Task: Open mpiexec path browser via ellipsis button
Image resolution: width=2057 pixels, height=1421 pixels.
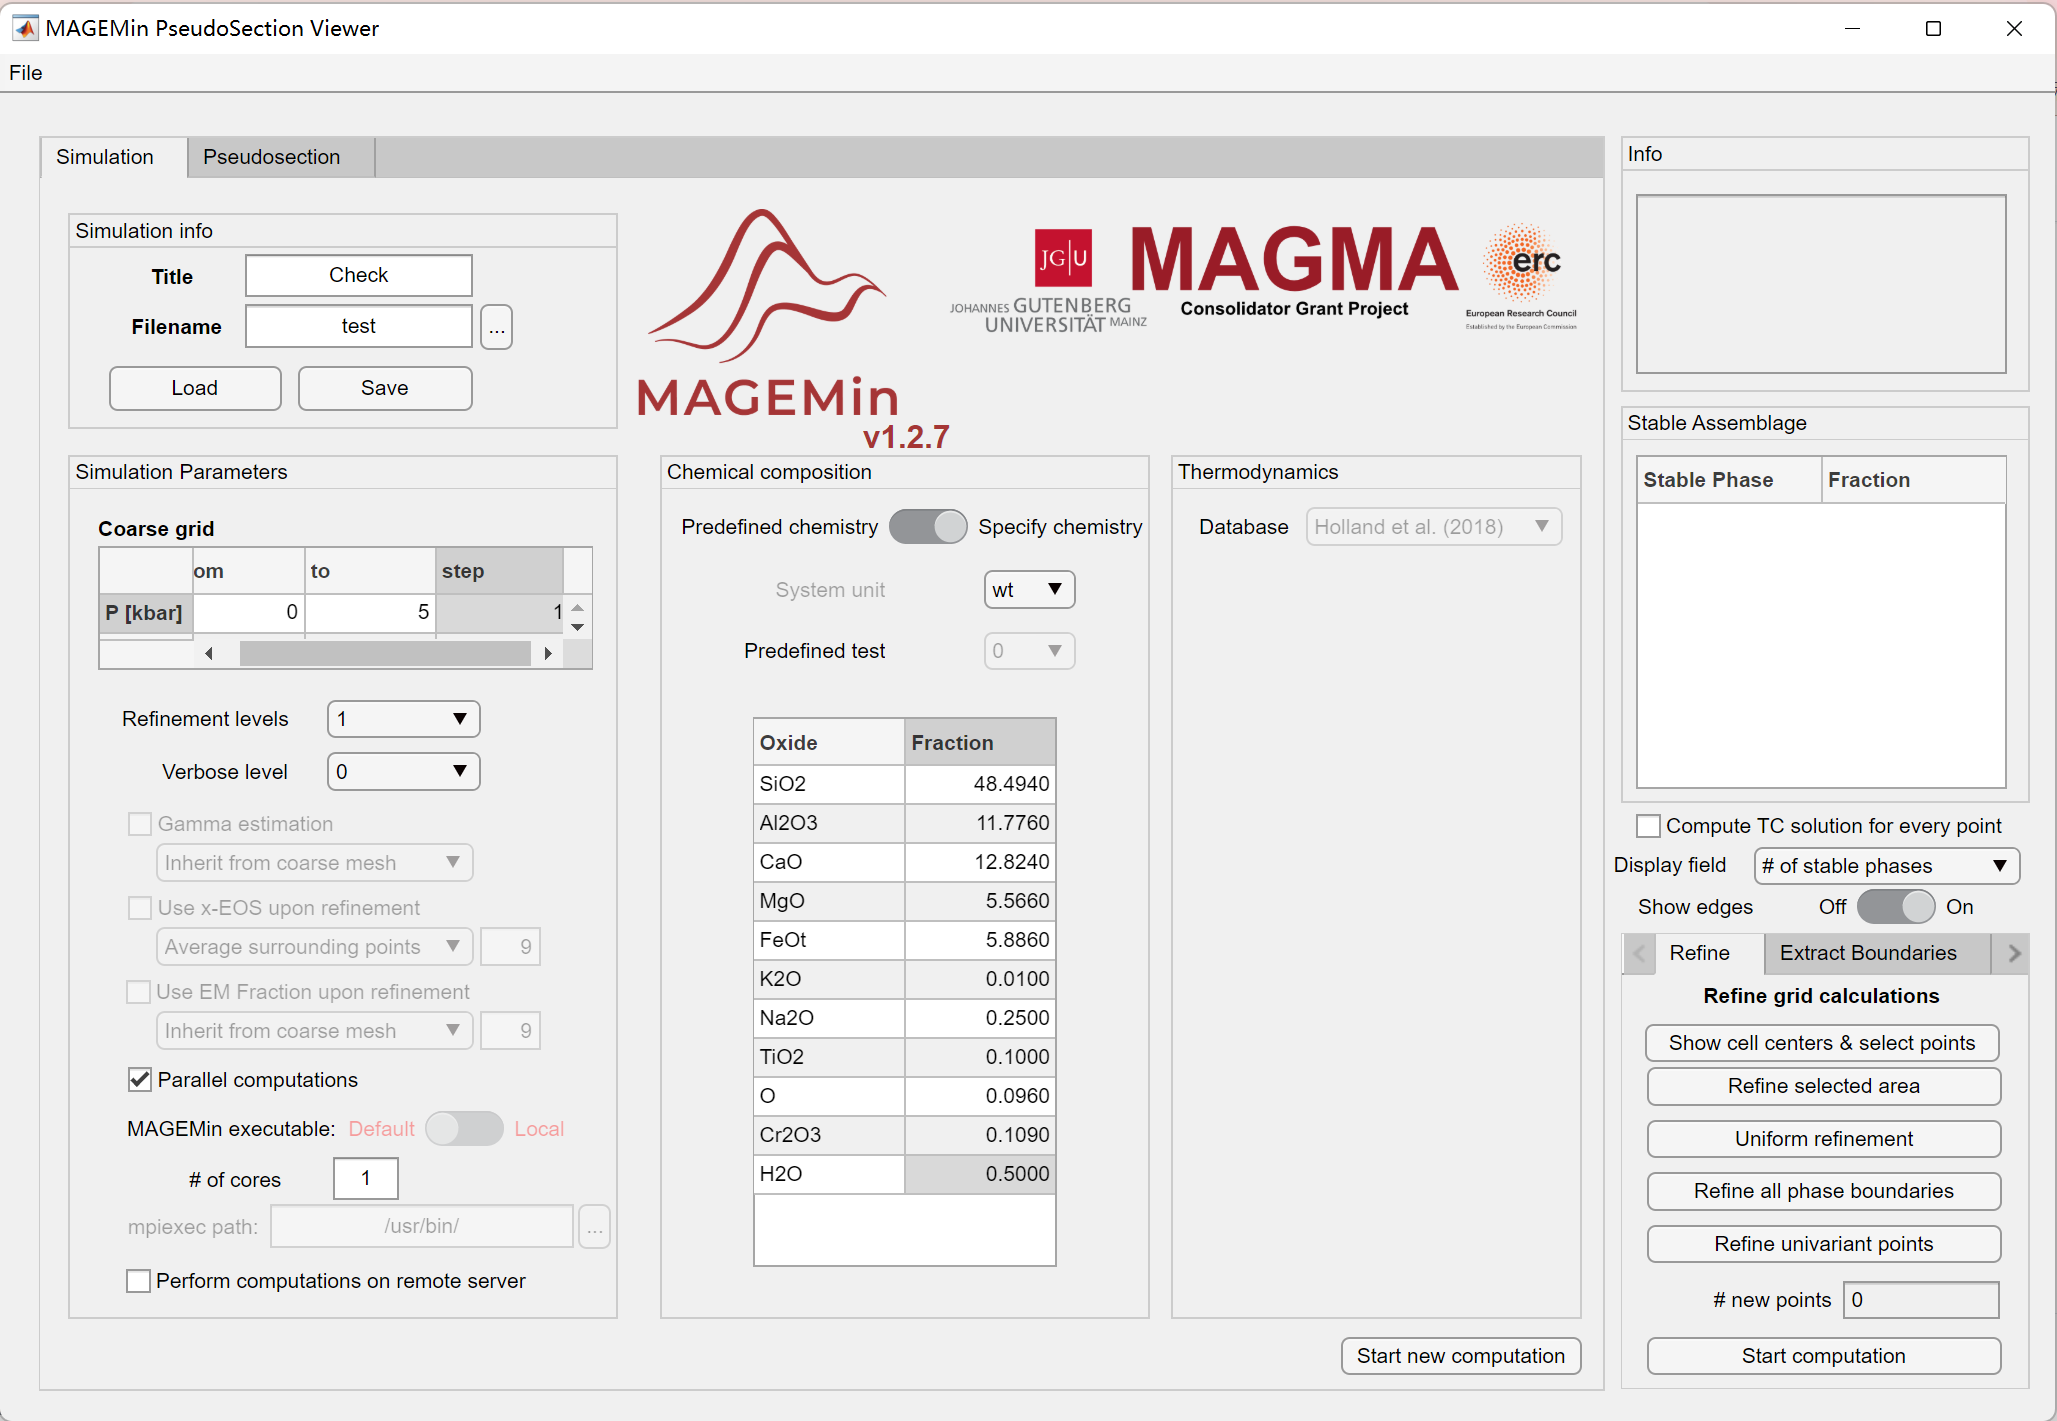Action: click(x=594, y=1226)
